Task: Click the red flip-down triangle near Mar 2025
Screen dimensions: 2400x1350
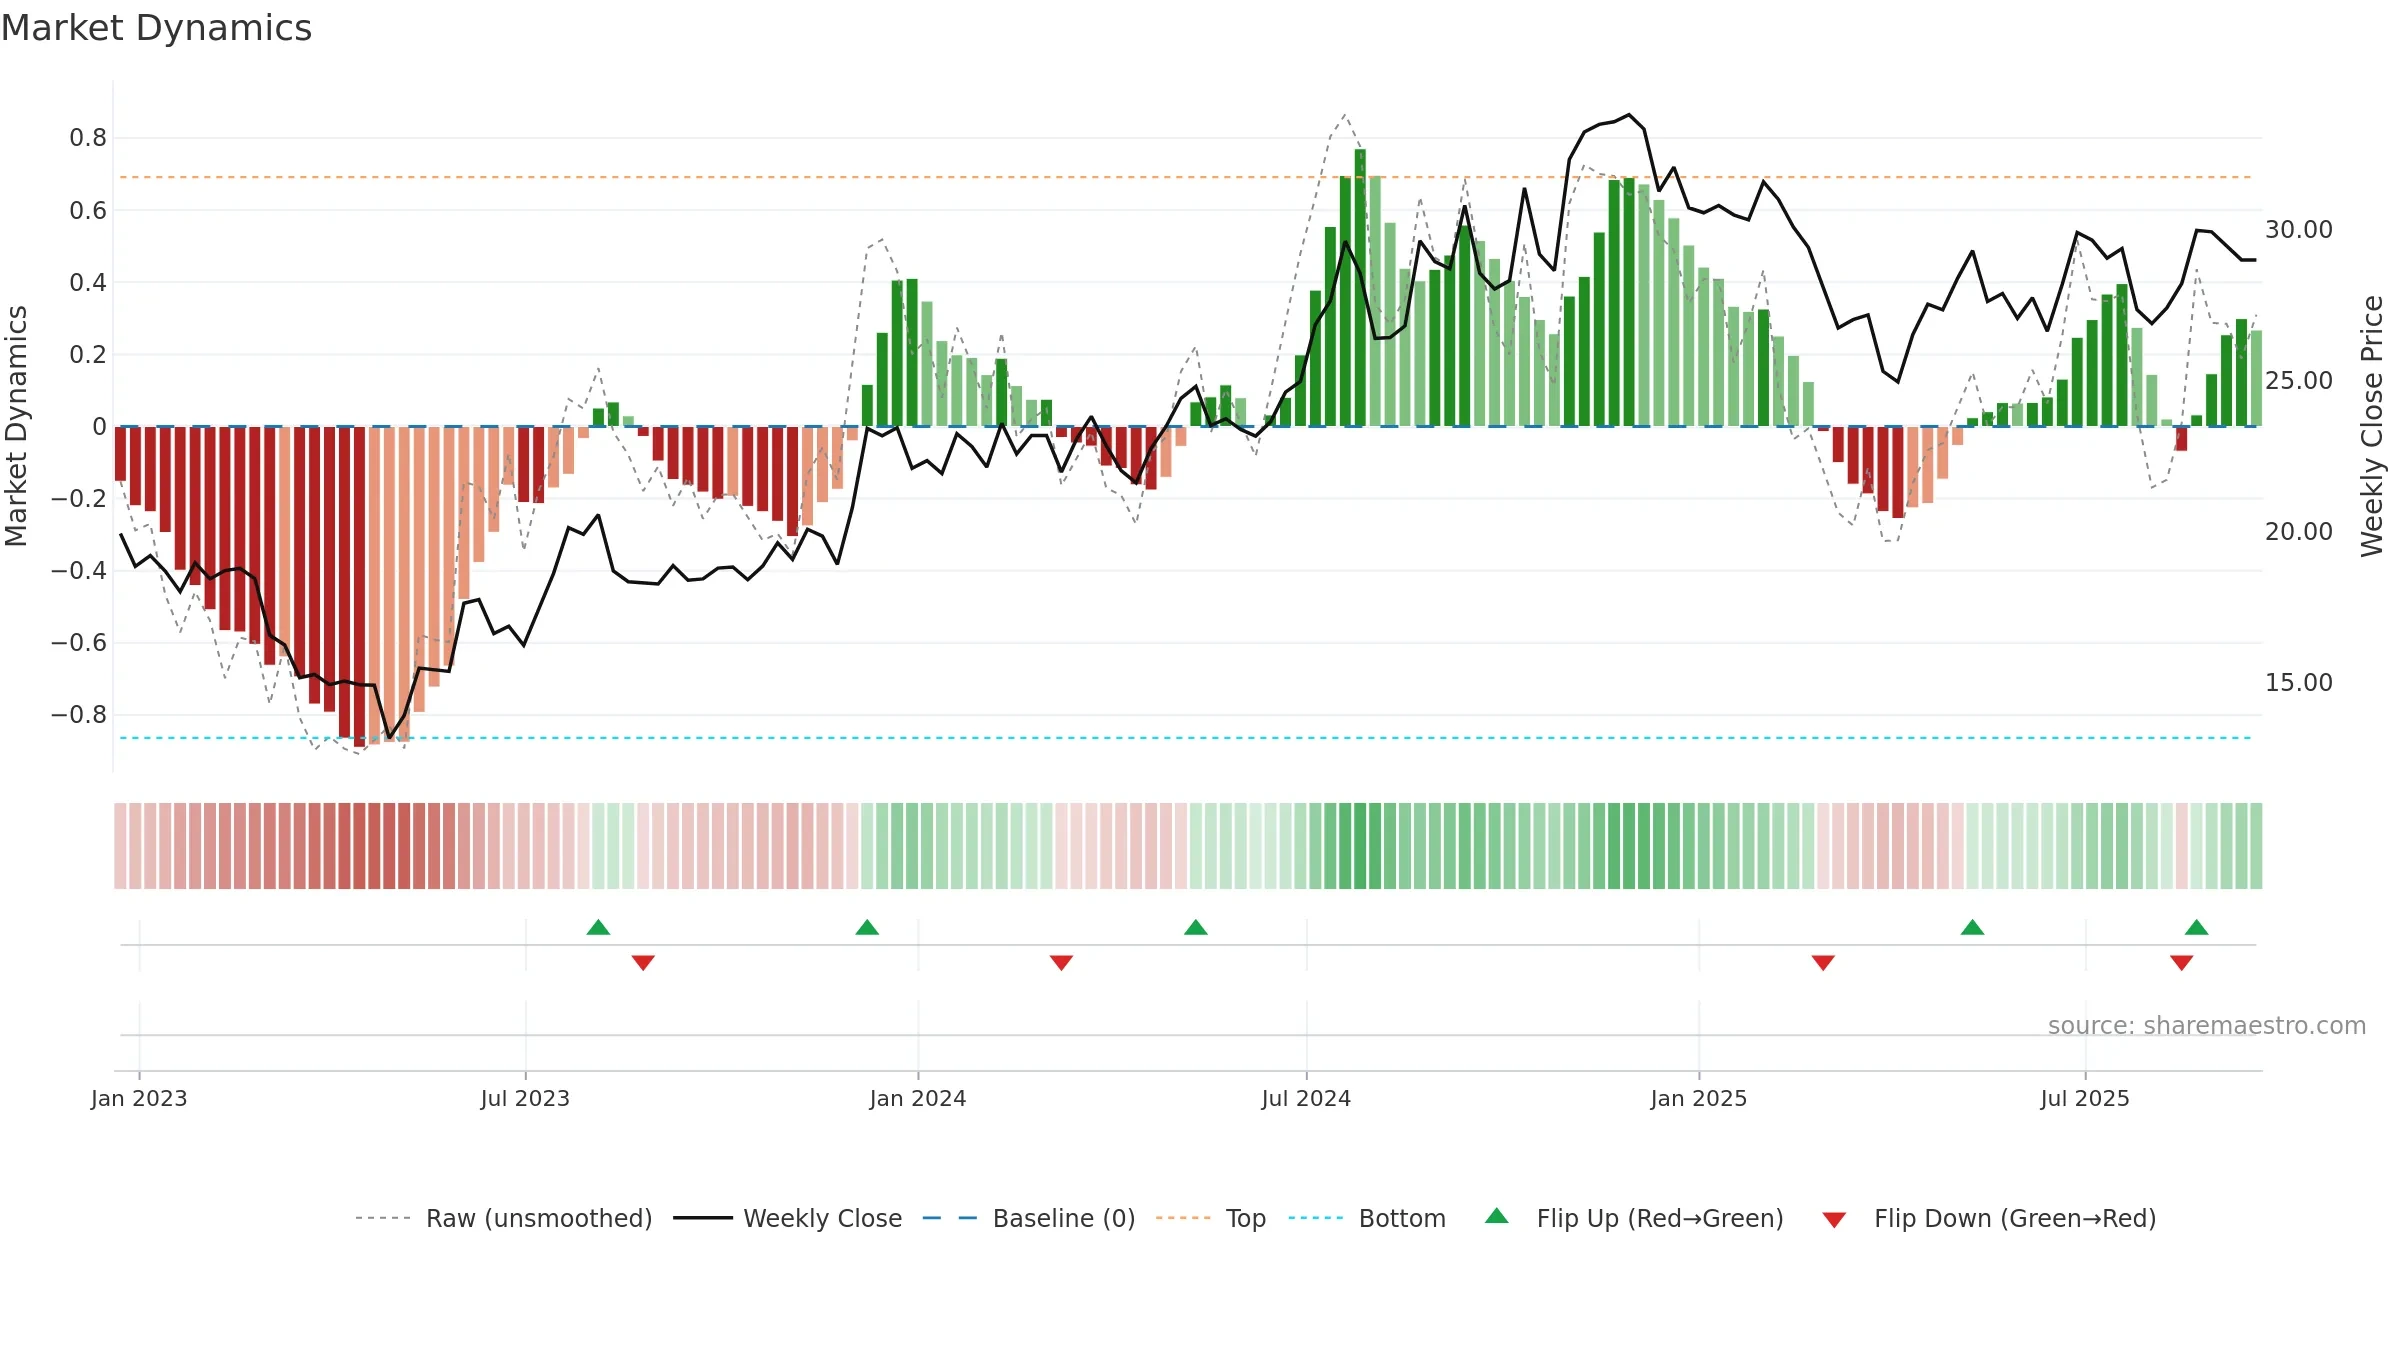Action: coord(1823,962)
